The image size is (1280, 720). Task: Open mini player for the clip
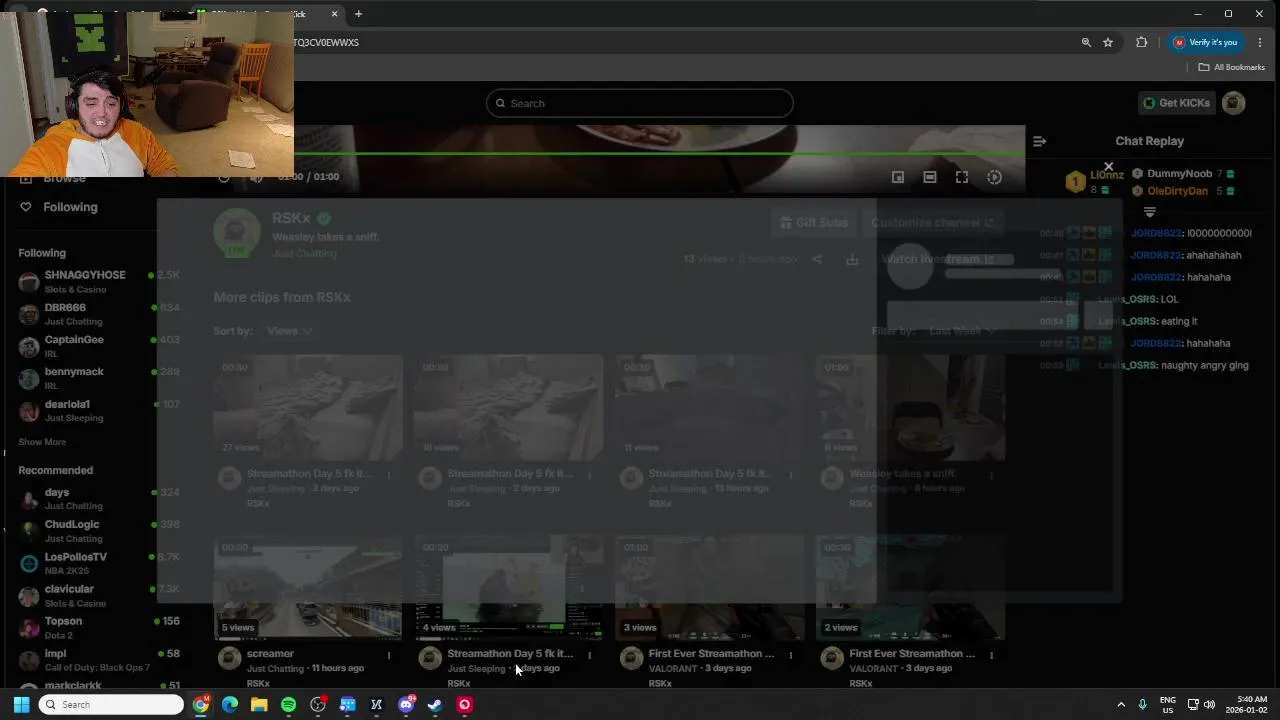pos(898,177)
